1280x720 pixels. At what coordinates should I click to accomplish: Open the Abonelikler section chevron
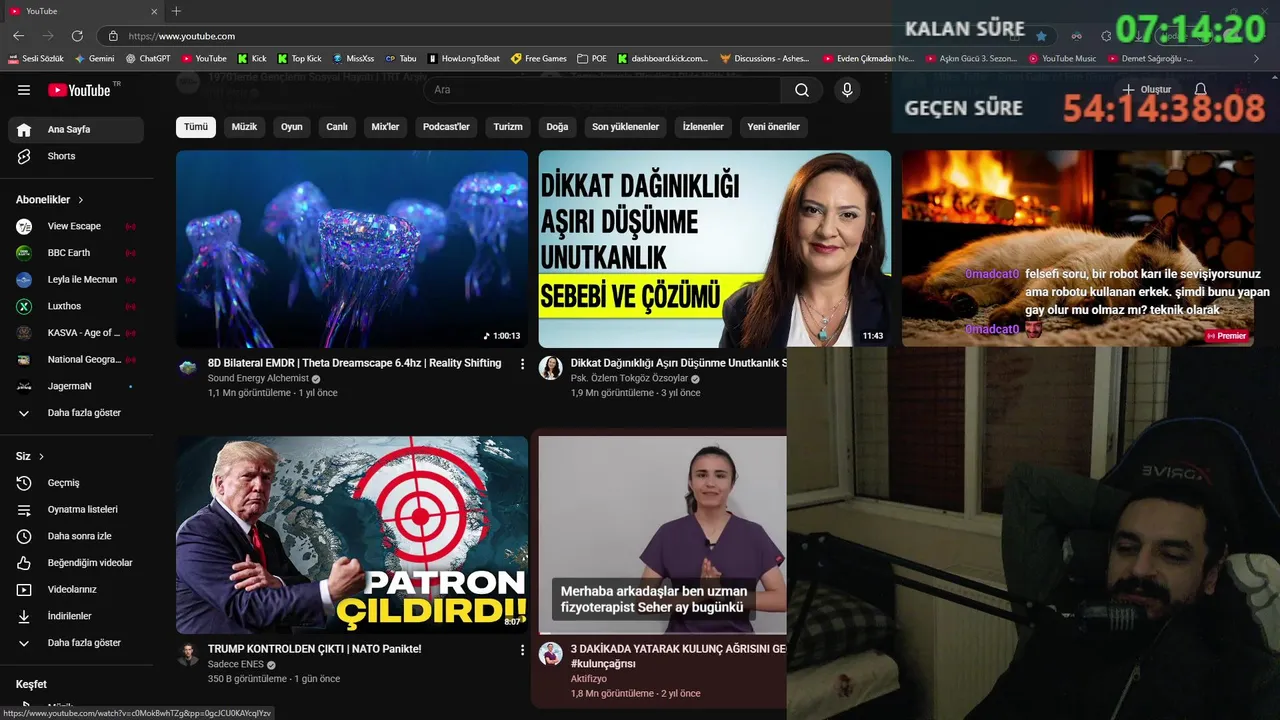pos(81,200)
